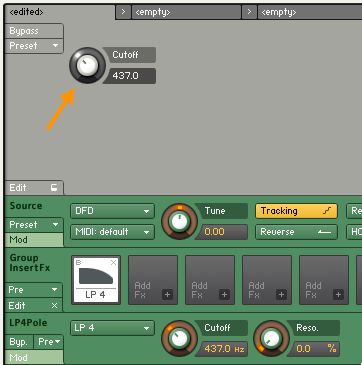
Task: Click arrow button before second <empty> tab
Action: 249,12
